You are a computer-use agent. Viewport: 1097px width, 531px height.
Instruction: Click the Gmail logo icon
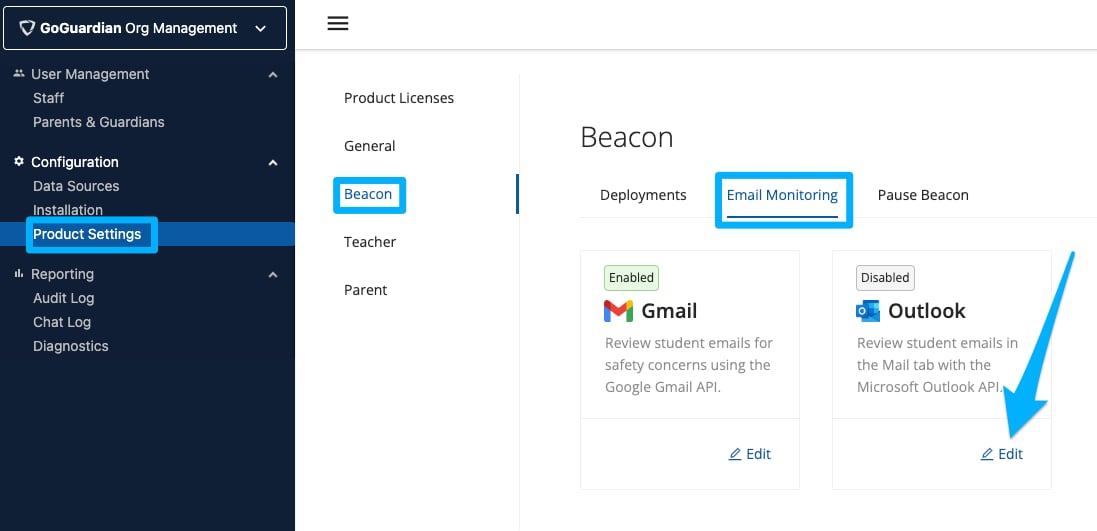tap(618, 311)
